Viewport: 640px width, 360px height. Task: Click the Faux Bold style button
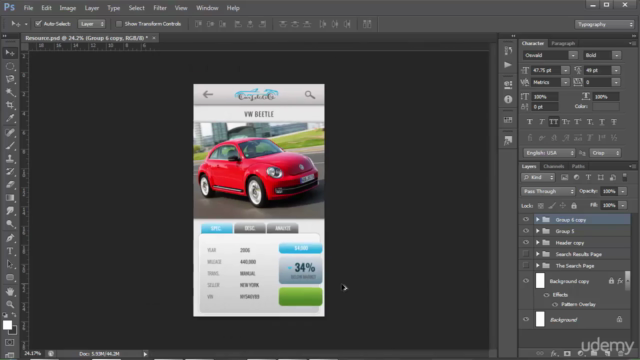pos(529,122)
